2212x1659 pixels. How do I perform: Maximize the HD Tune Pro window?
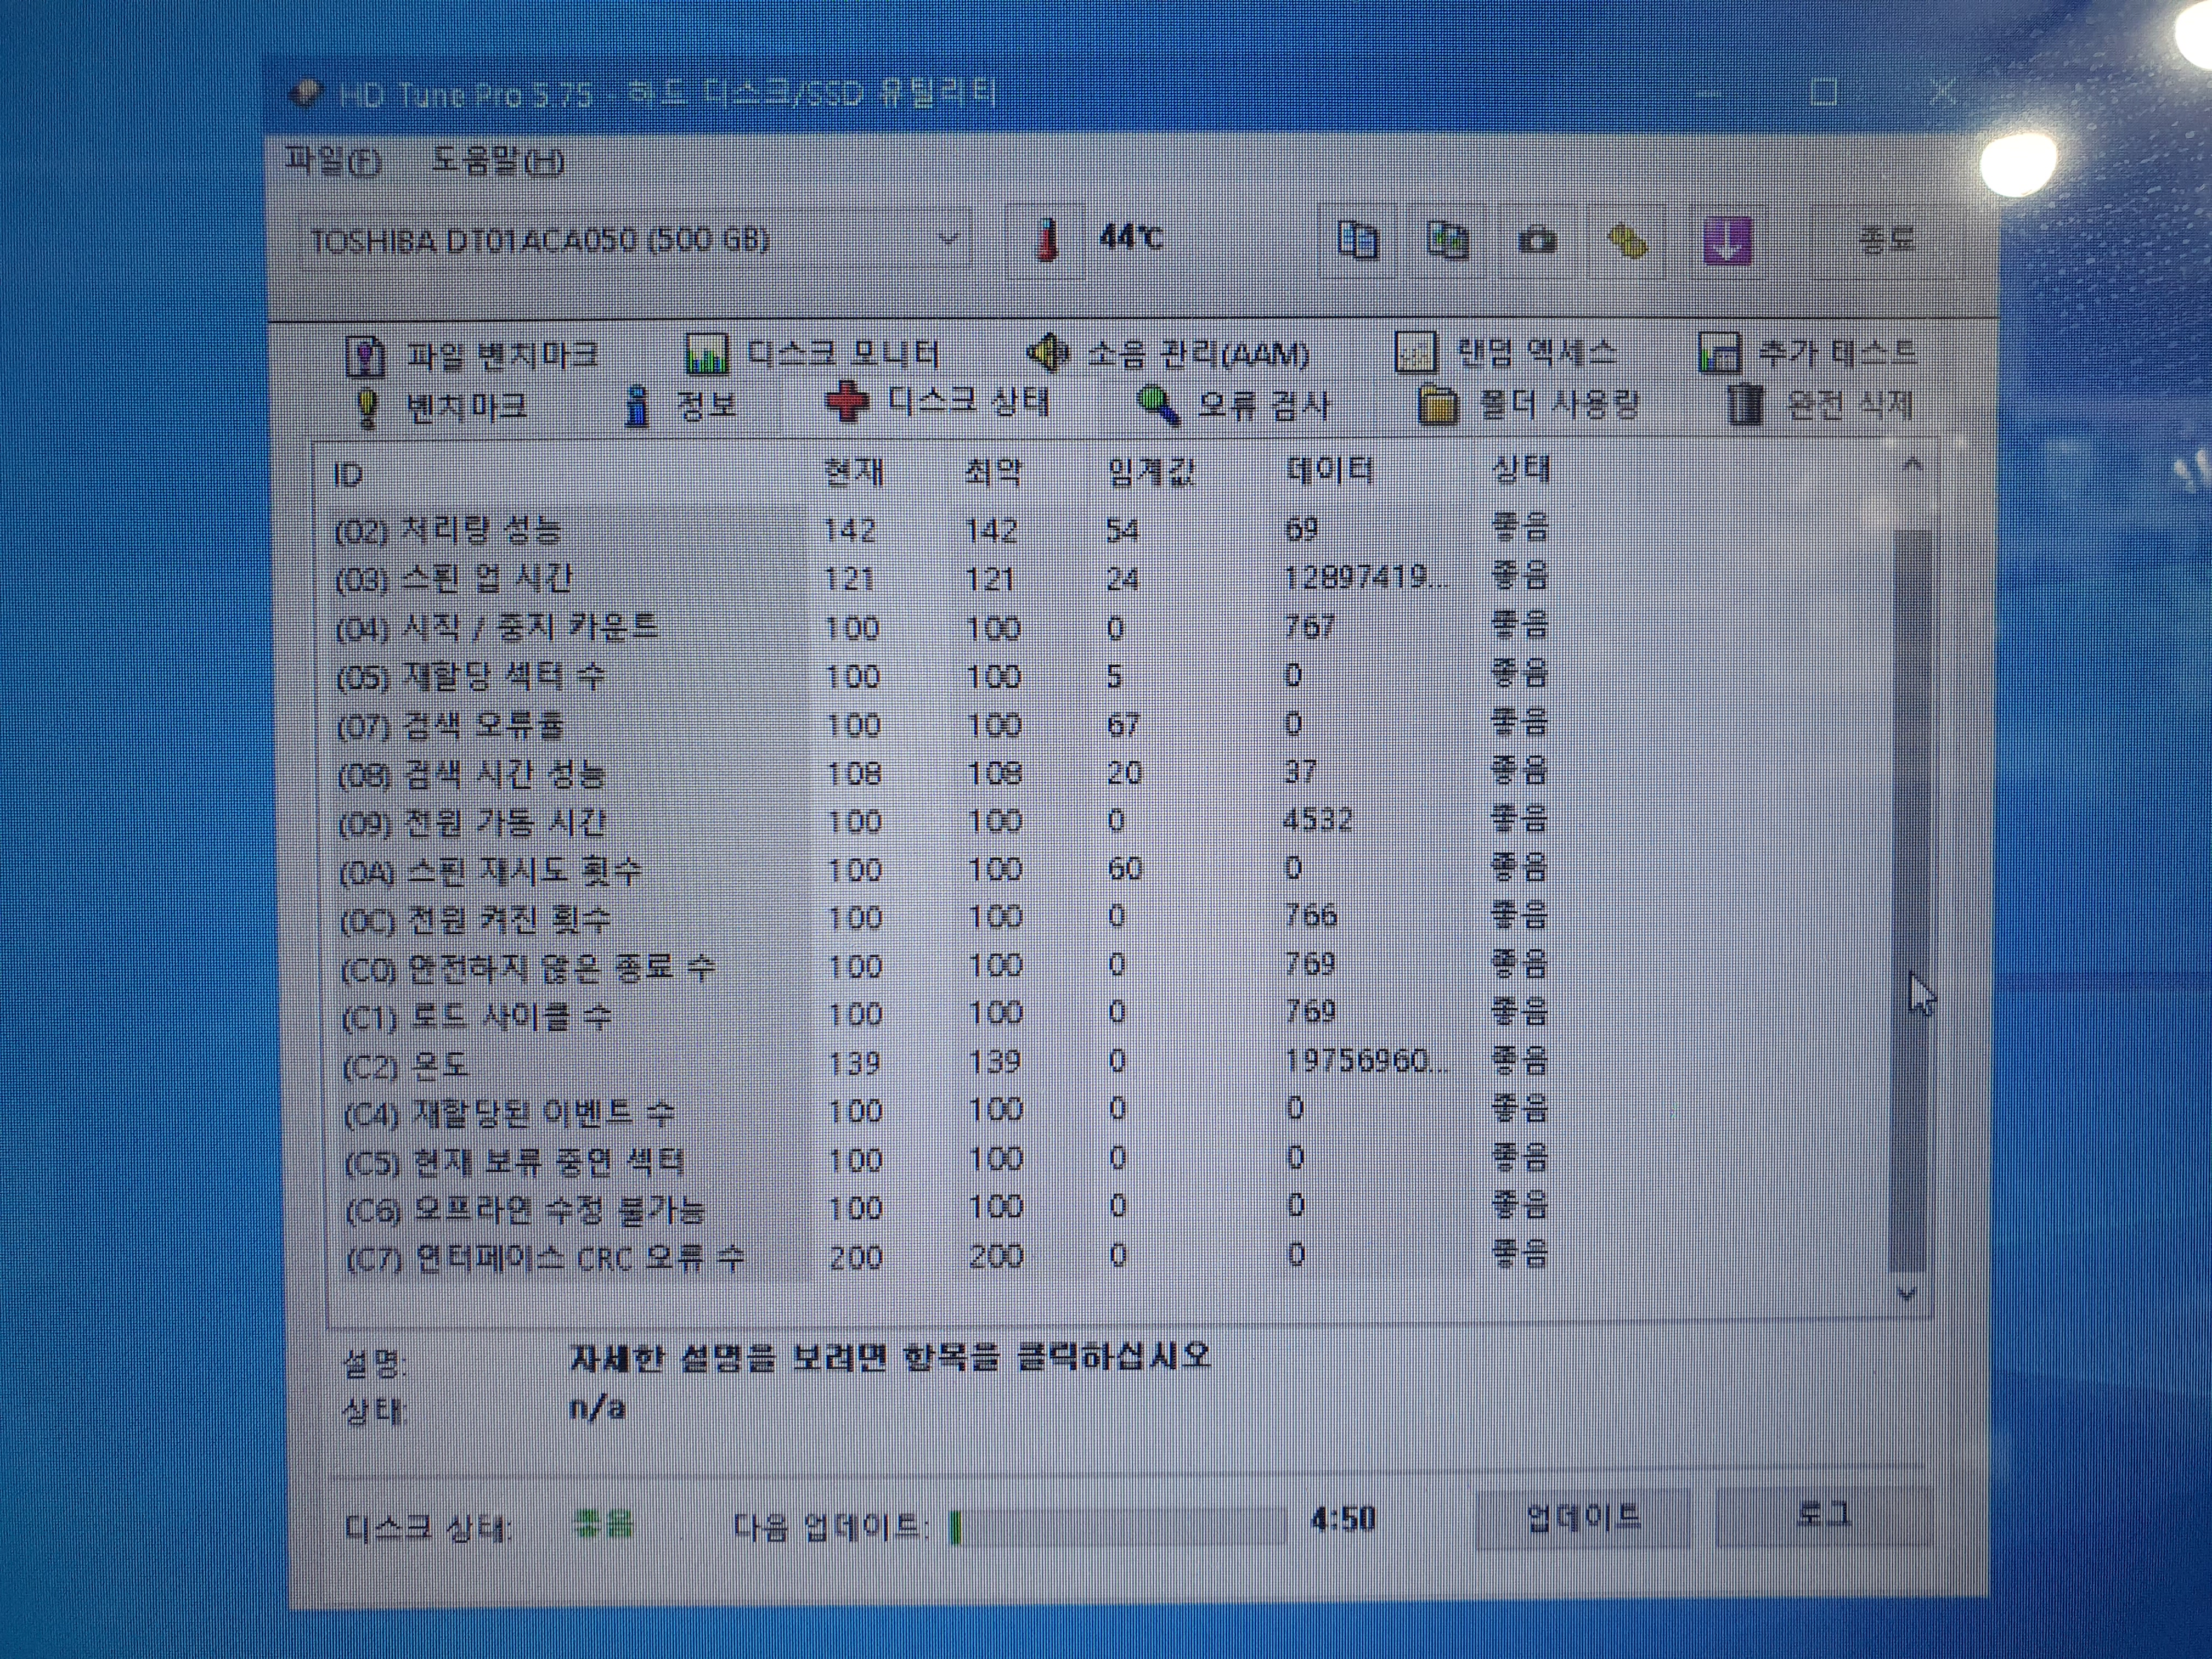(x=1824, y=92)
